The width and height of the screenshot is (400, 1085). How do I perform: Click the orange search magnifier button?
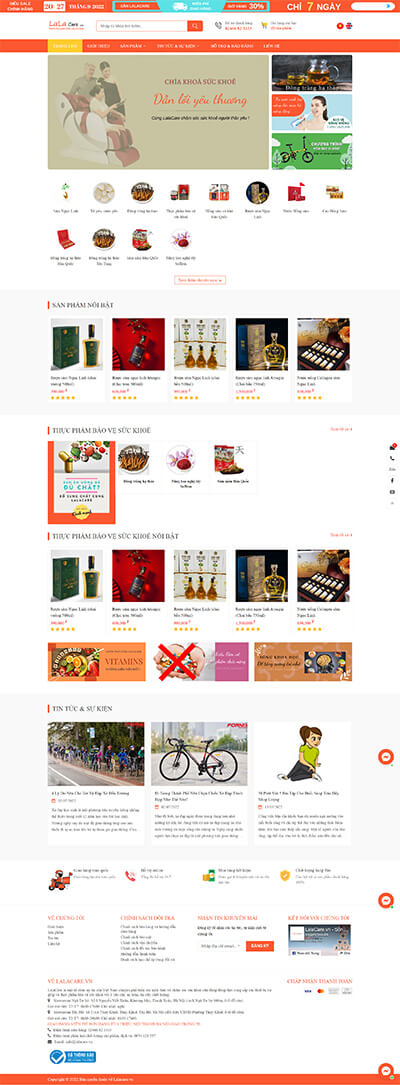coord(194,26)
